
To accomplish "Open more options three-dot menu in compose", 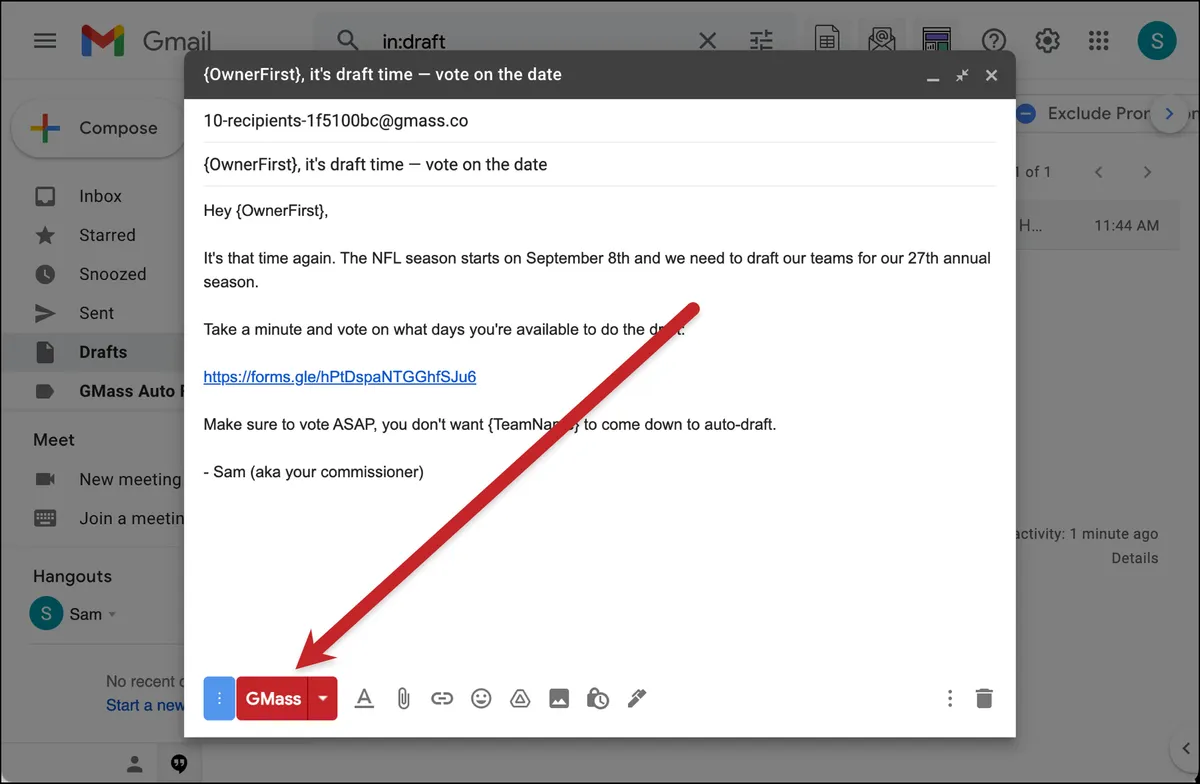I will pos(950,699).
